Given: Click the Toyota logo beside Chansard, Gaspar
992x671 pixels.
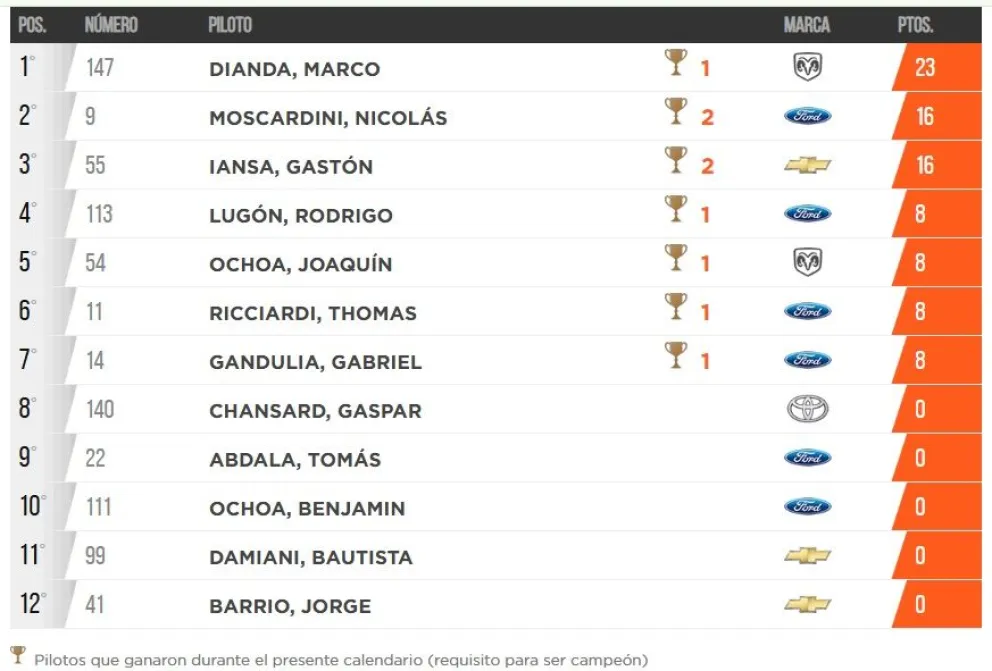Looking at the screenshot, I should [x=807, y=409].
